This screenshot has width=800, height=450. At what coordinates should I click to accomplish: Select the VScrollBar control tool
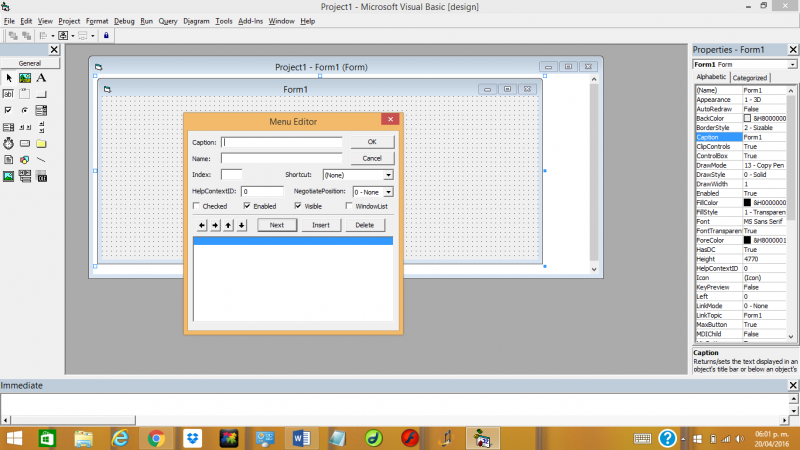tap(41, 127)
